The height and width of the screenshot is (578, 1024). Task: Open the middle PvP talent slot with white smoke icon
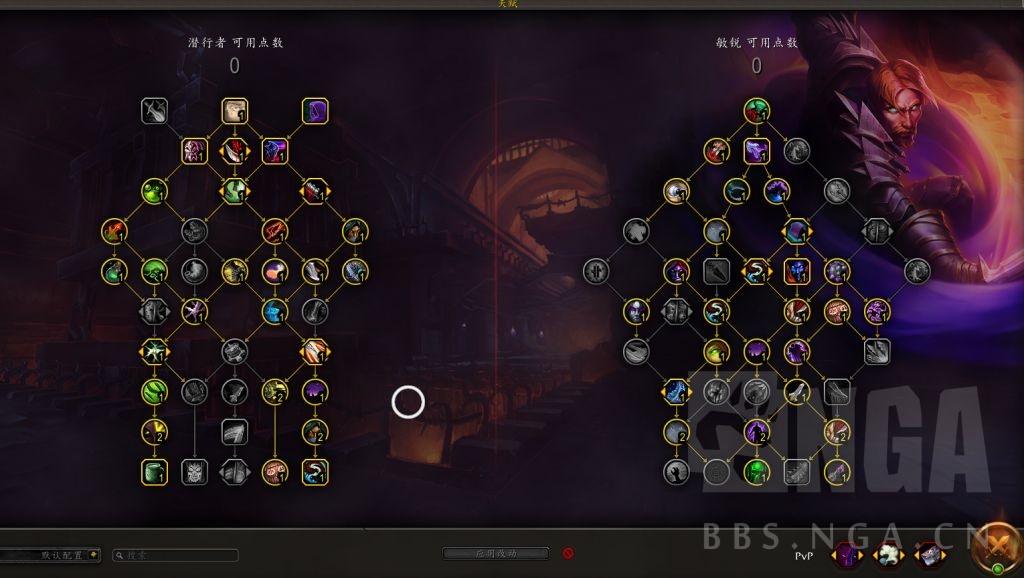tap(888, 555)
